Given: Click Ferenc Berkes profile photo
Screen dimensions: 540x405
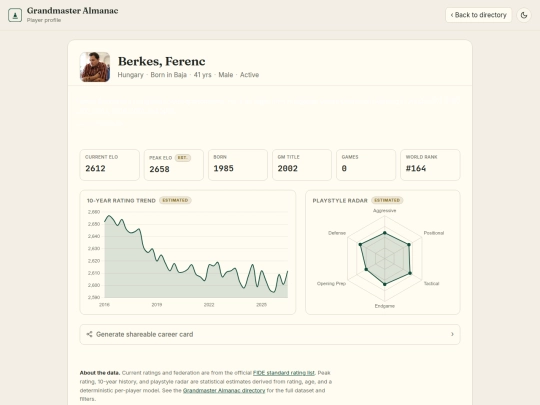Looking at the screenshot, I should (x=95, y=67).
